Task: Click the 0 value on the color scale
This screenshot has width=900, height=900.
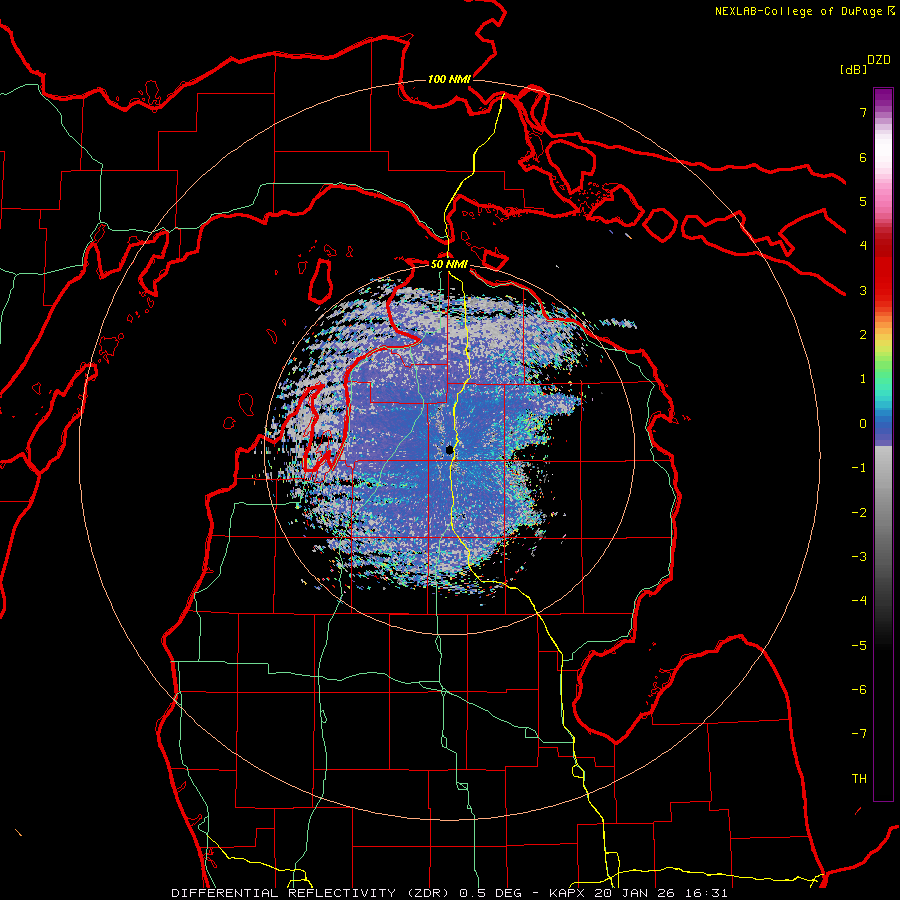Action: [x=863, y=424]
